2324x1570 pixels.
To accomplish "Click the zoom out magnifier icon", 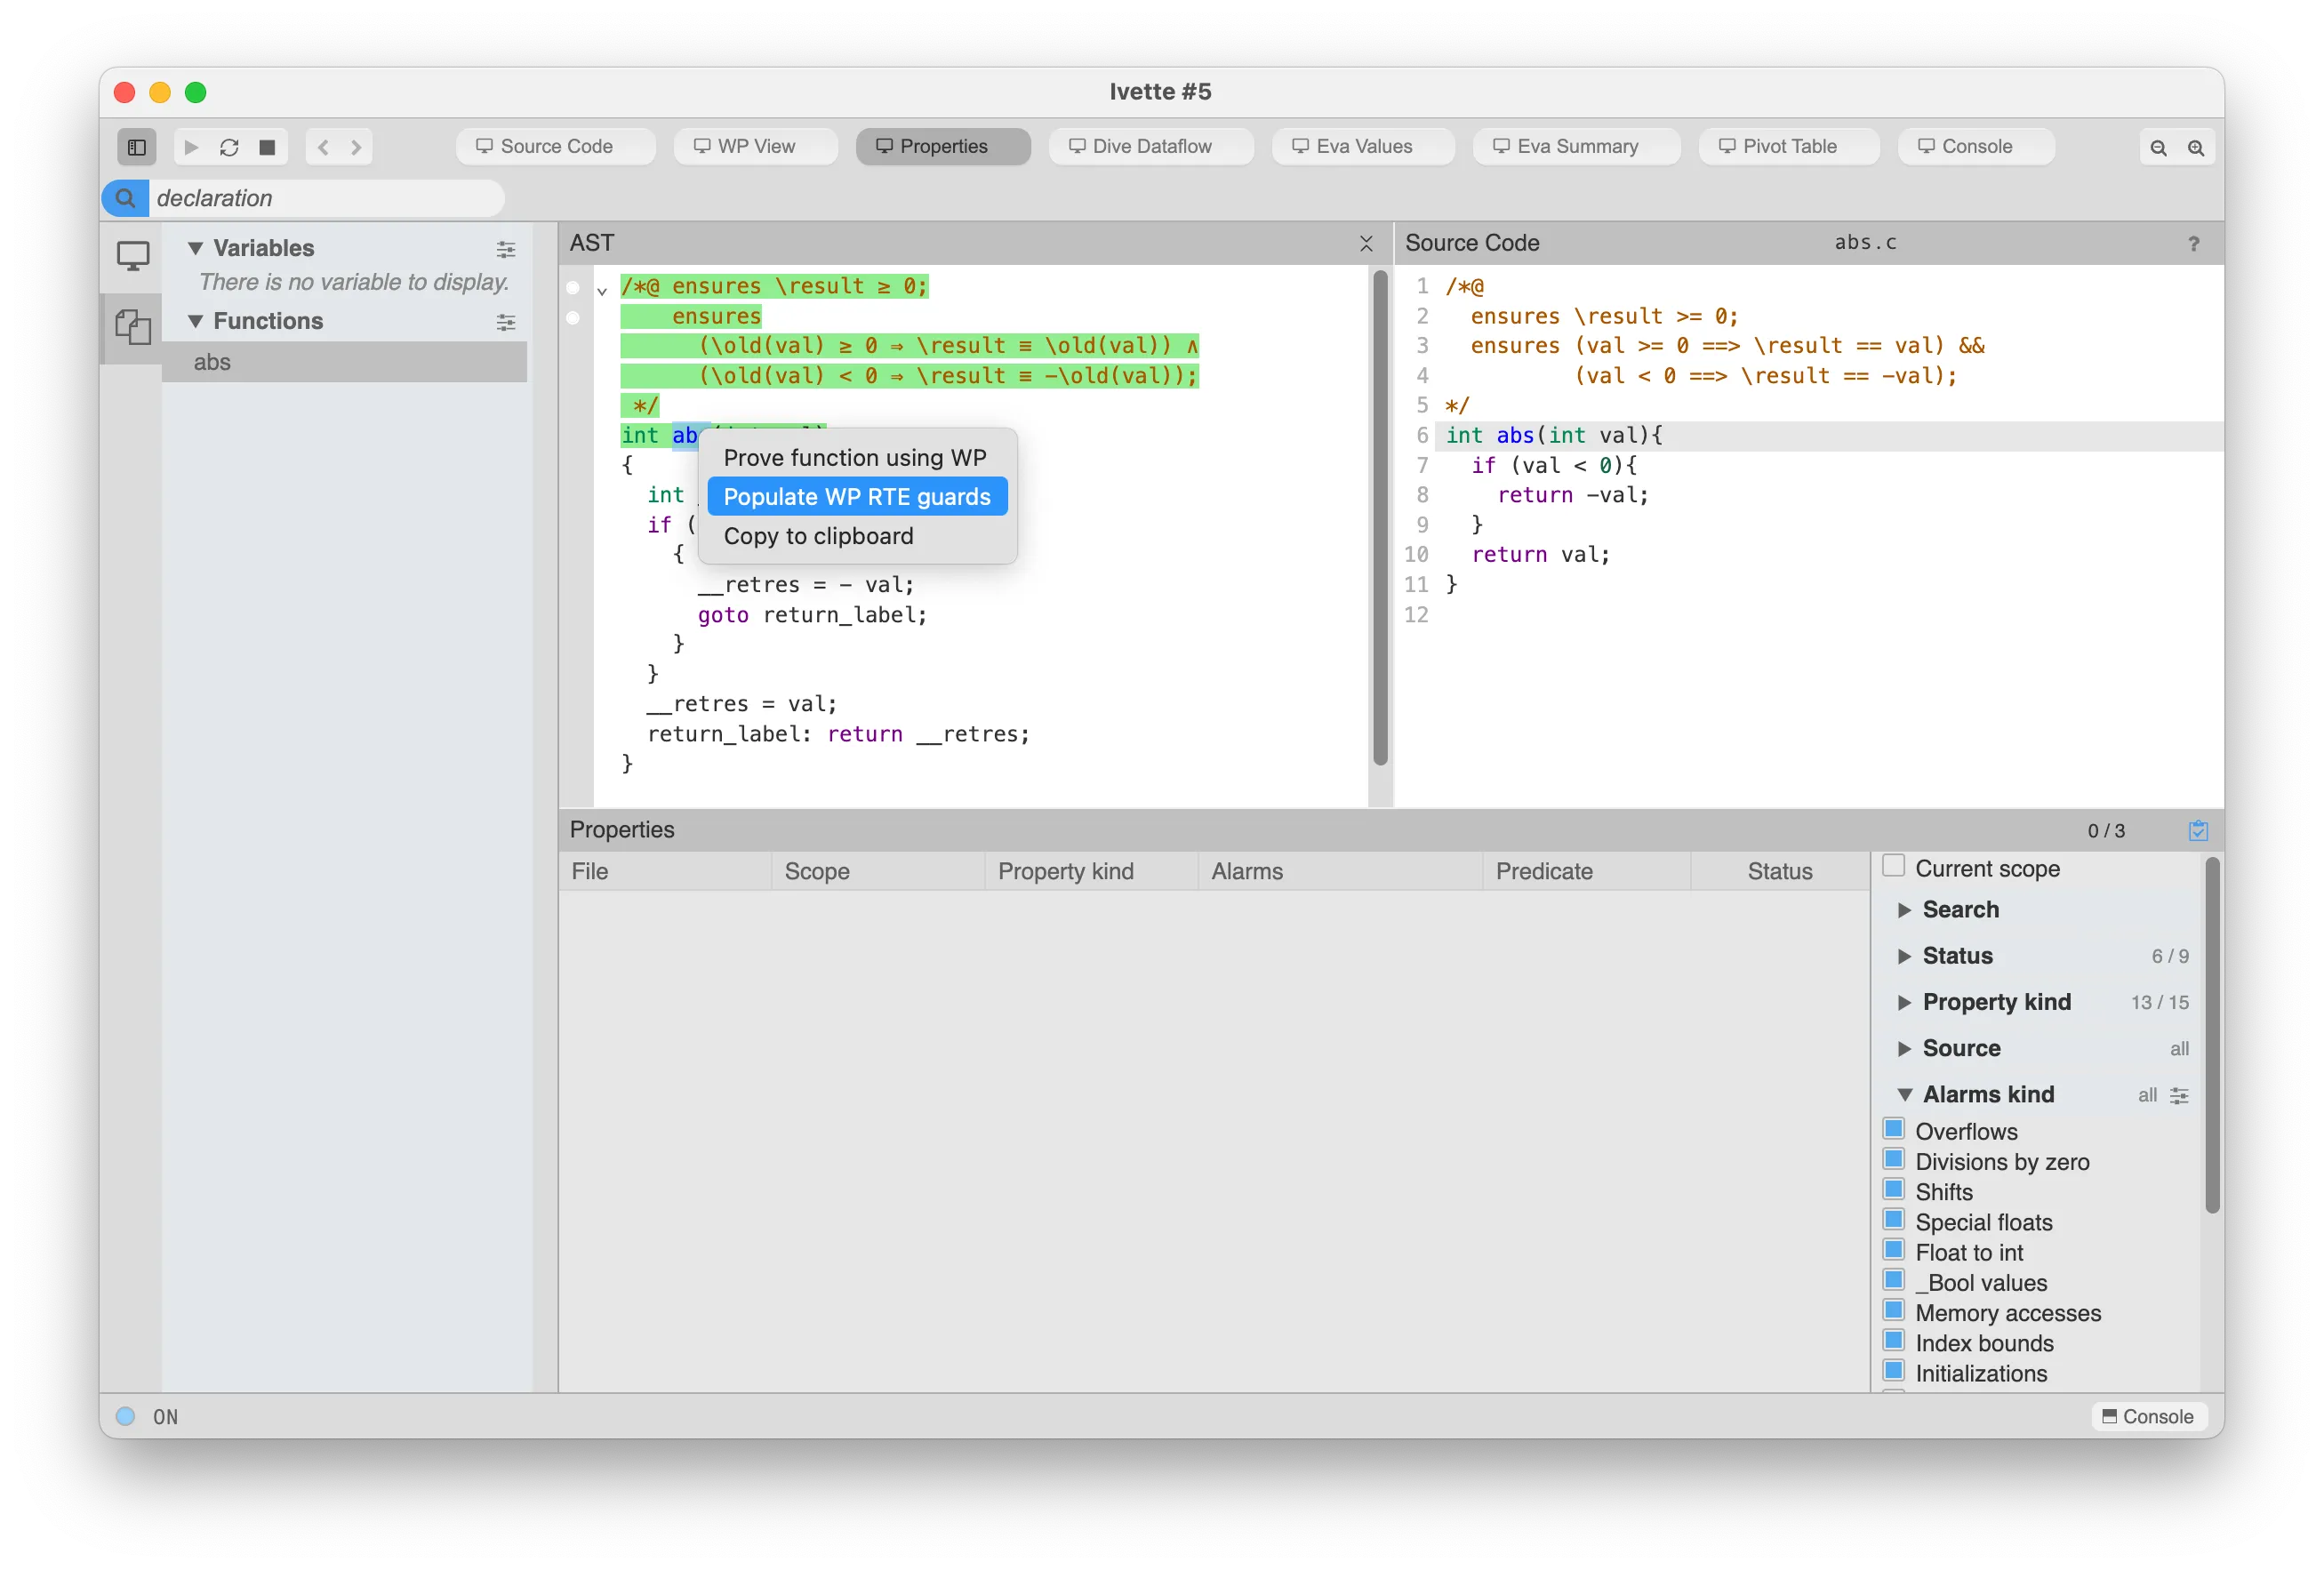I will tap(2158, 148).
